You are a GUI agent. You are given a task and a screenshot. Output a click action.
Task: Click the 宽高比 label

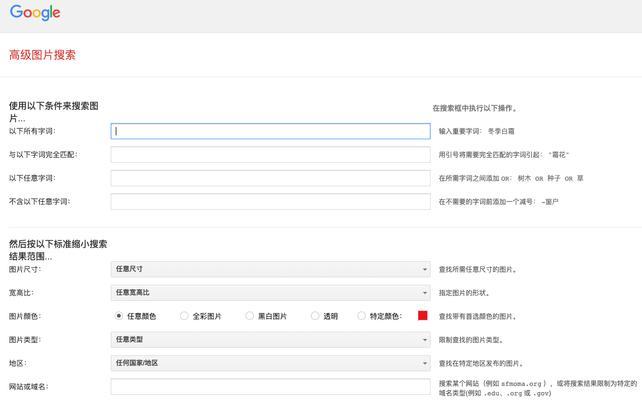click(21, 293)
